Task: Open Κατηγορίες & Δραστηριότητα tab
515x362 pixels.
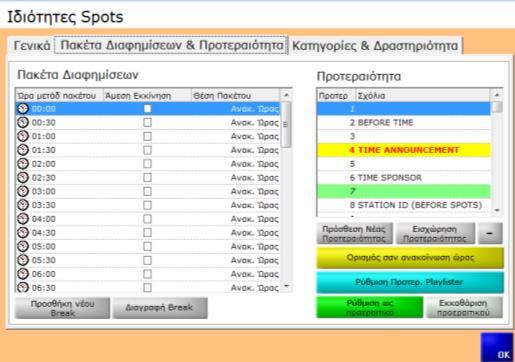Action: [375, 45]
